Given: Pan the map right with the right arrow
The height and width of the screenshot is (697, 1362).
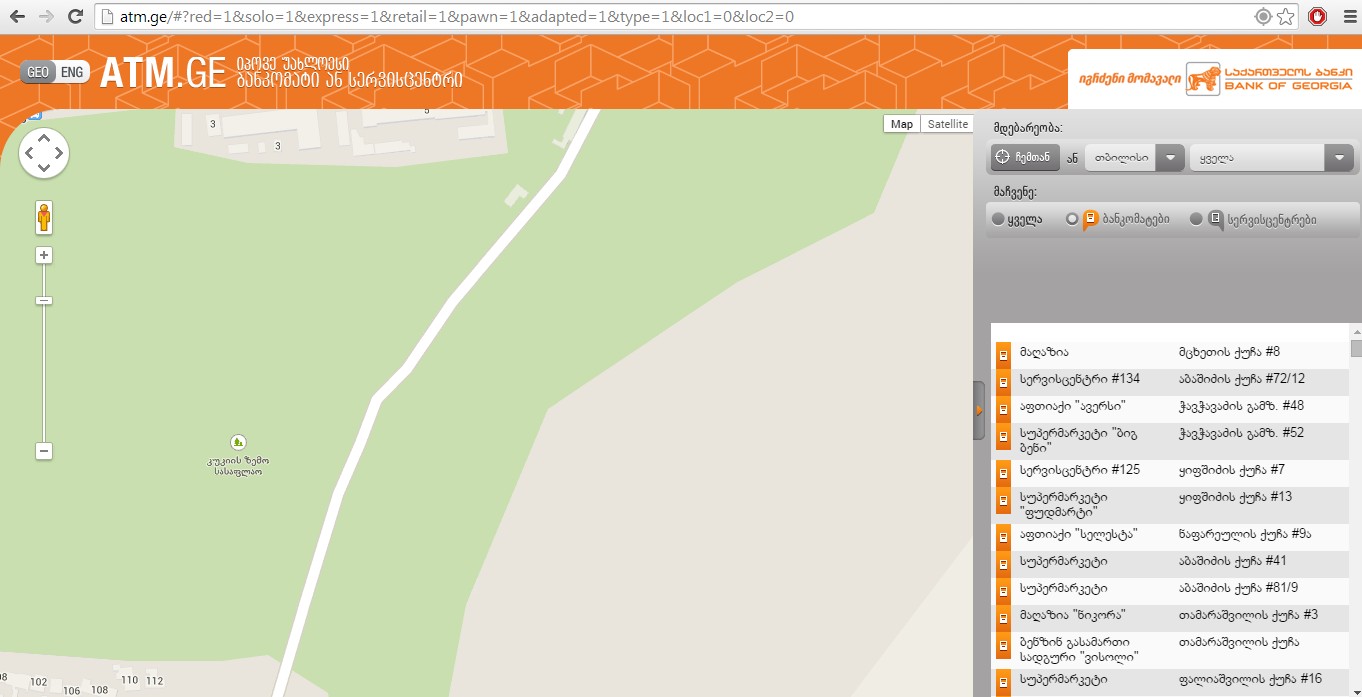Looking at the screenshot, I should click(58, 153).
